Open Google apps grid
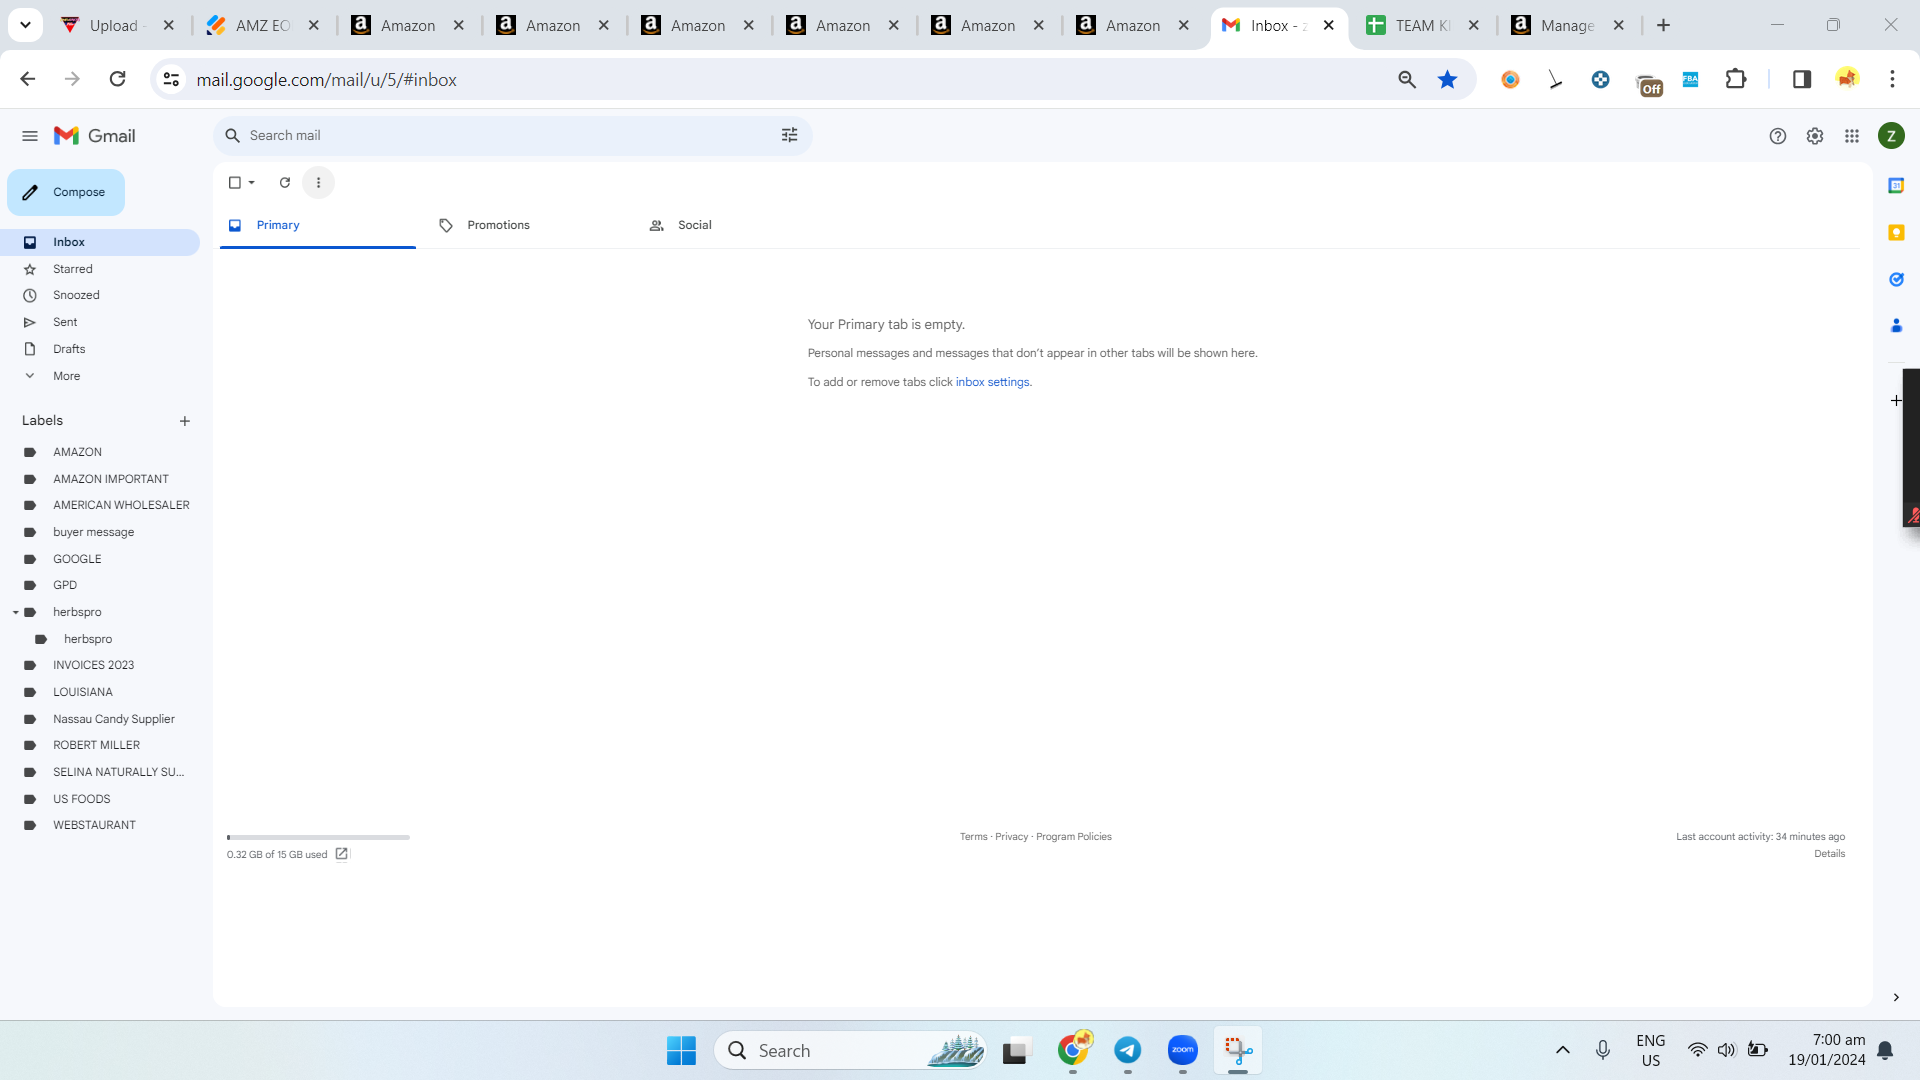Image resolution: width=1920 pixels, height=1080 pixels. click(x=1852, y=136)
